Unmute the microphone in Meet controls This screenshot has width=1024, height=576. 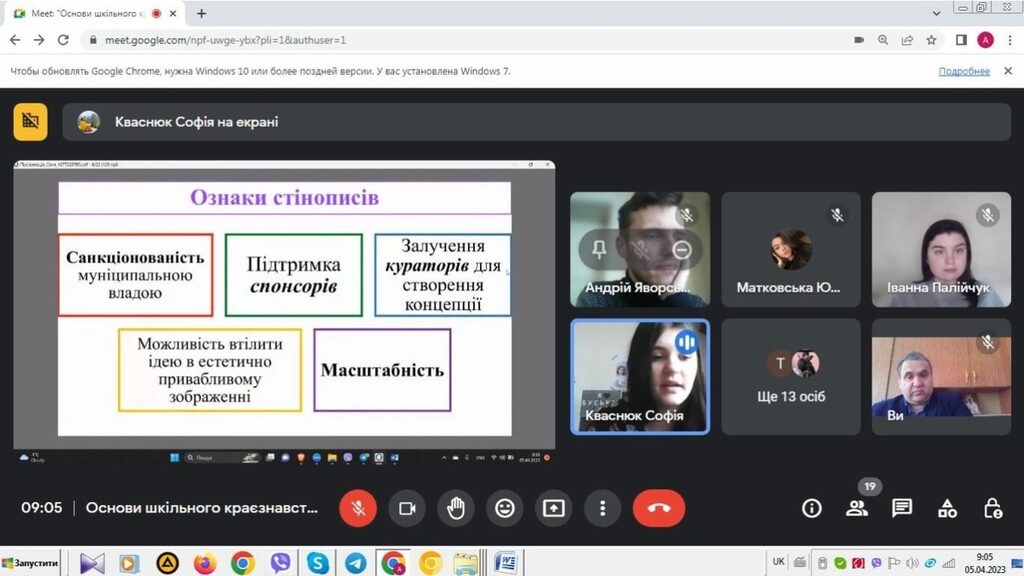pyautogui.click(x=358, y=508)
